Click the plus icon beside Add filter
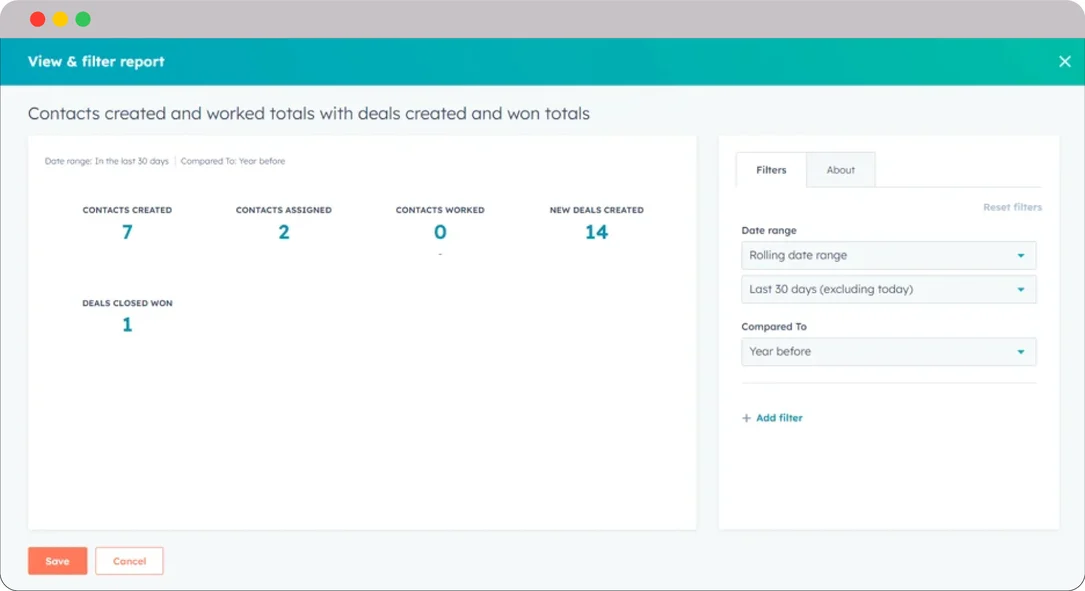Screen dimensions: 1085x591 (x=746, y=418)
